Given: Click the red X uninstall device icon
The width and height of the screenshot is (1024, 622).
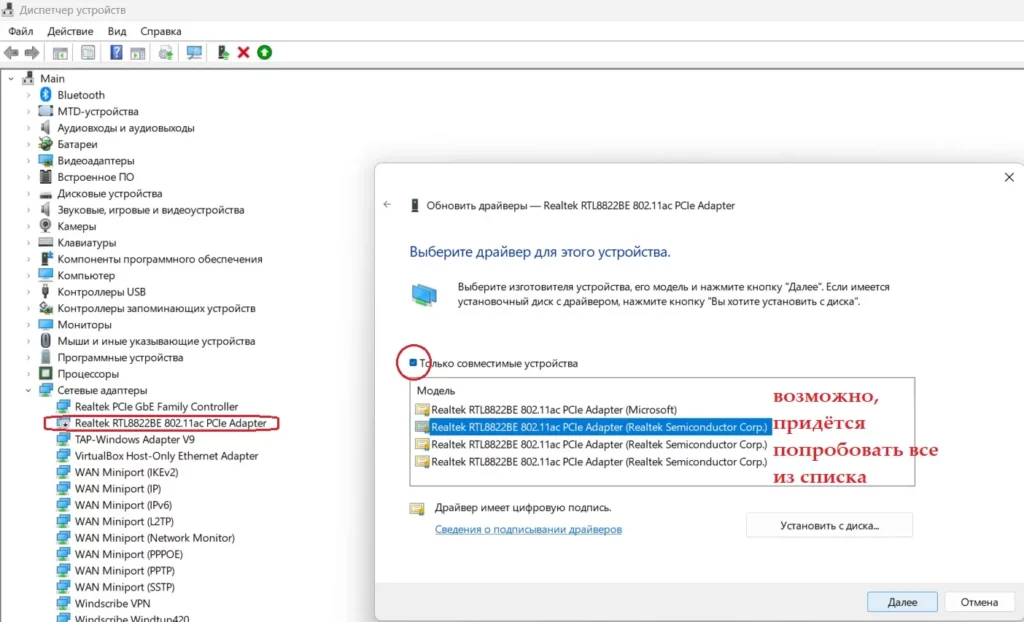Looking at the screenshot, I should [244, 53].
